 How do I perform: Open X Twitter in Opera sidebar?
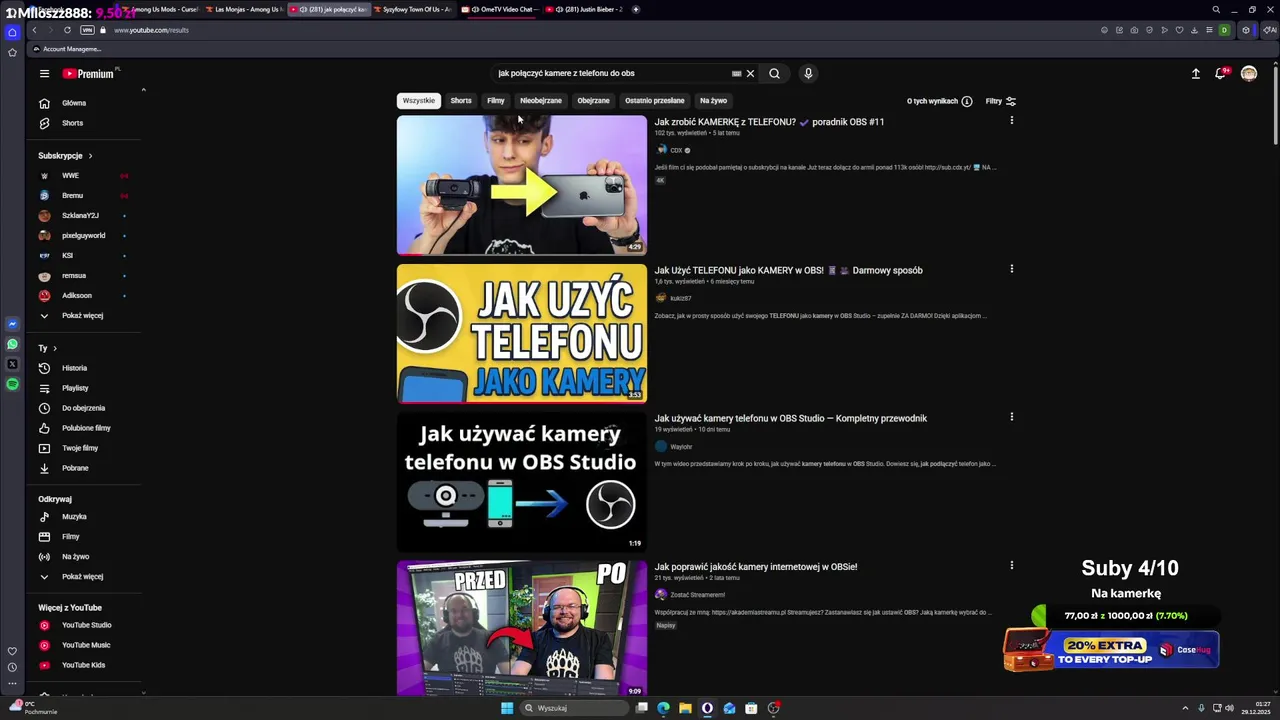pos(12,364)
